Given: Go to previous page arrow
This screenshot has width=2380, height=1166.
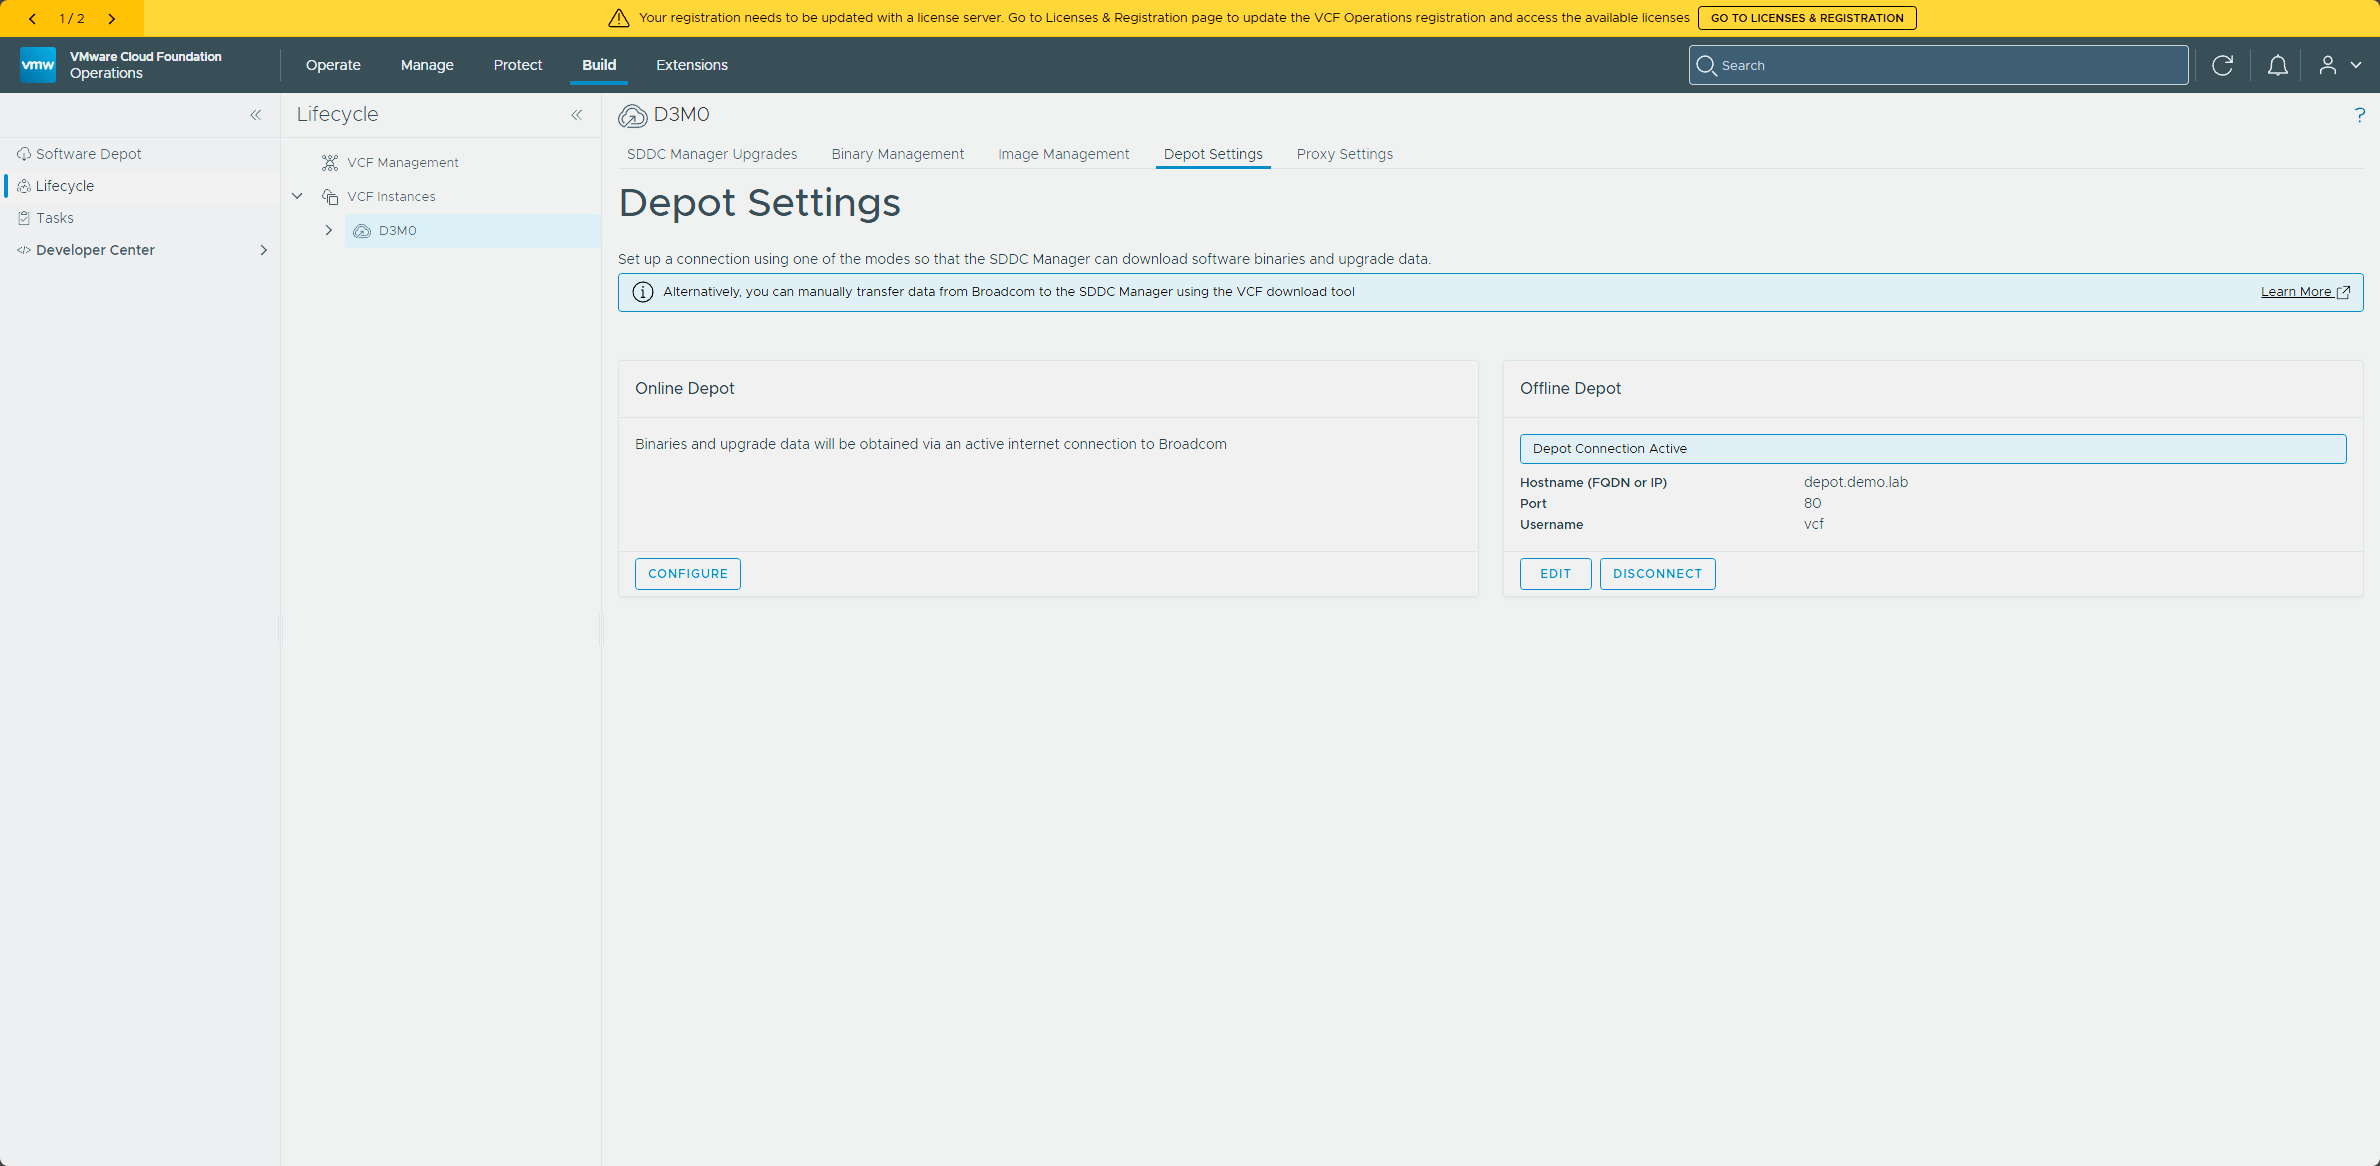Looking at the screenshot, I should [x=32, y=18].
